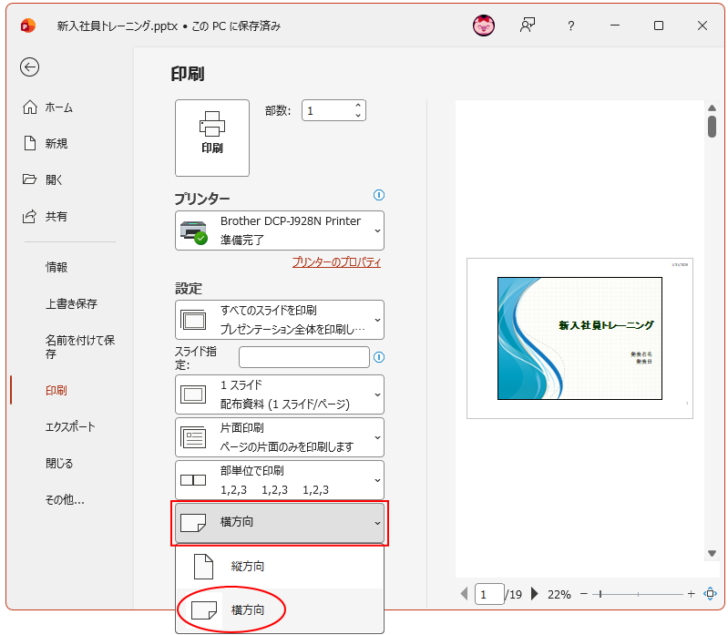Open the 1 スライド layout dropdown
The image size is (728, 635).
pyautogui.click(x=280, y=395)
